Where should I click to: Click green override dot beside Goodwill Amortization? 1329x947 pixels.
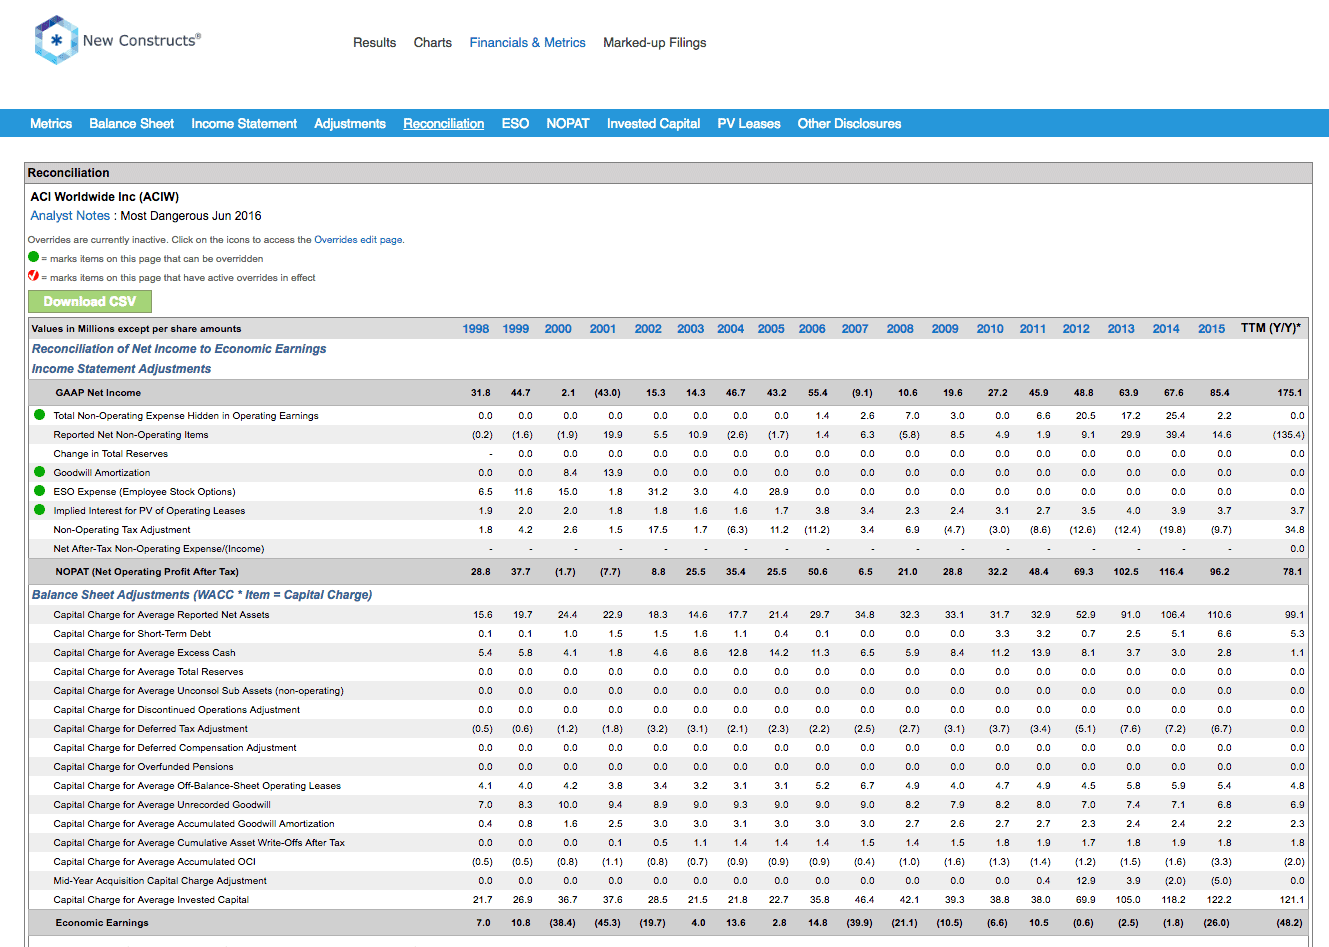[x=40, y=472]
